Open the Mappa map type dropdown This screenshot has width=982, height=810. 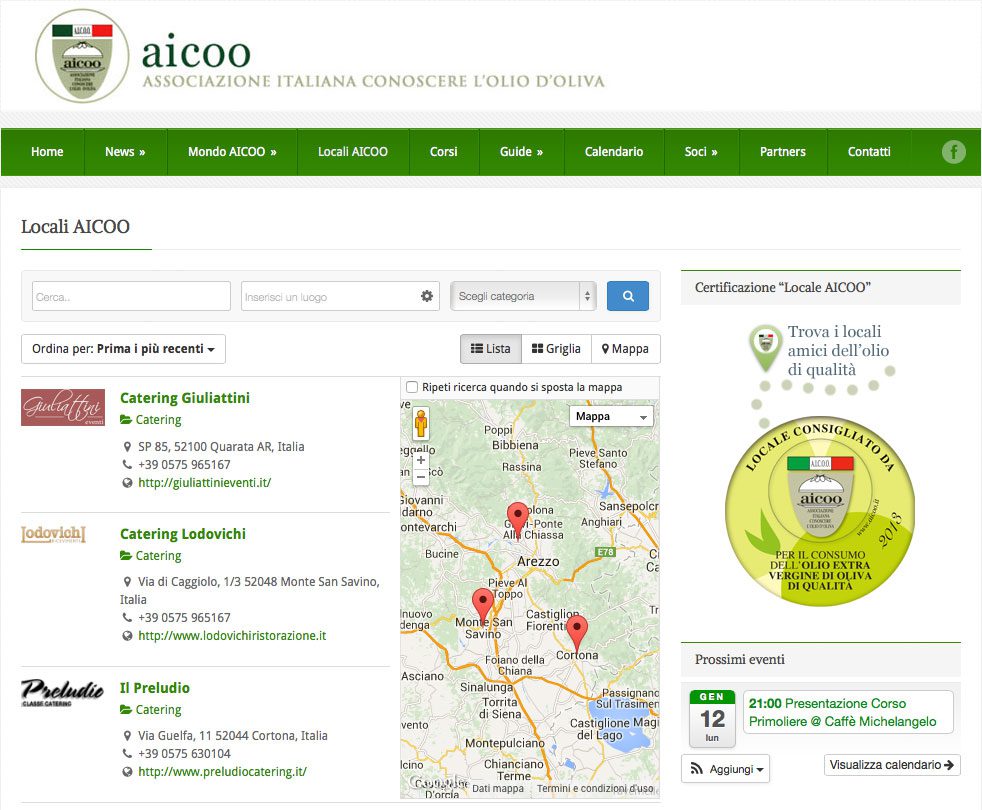[611, 416]
